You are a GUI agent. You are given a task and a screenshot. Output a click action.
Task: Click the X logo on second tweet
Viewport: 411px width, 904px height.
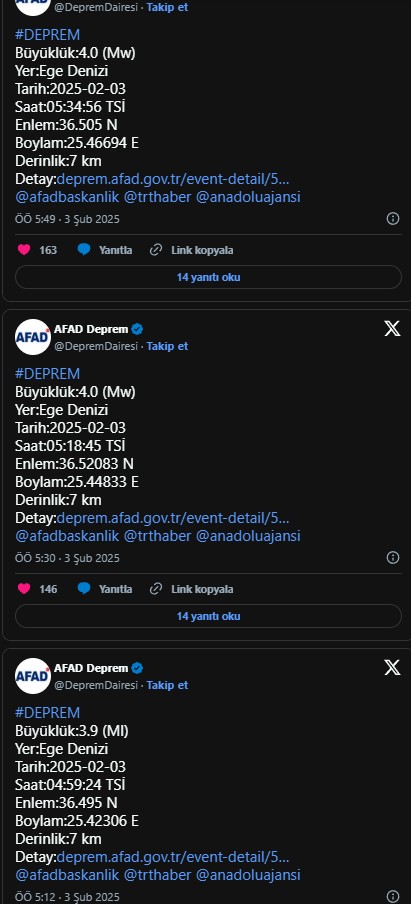click(x=392, y=329)
